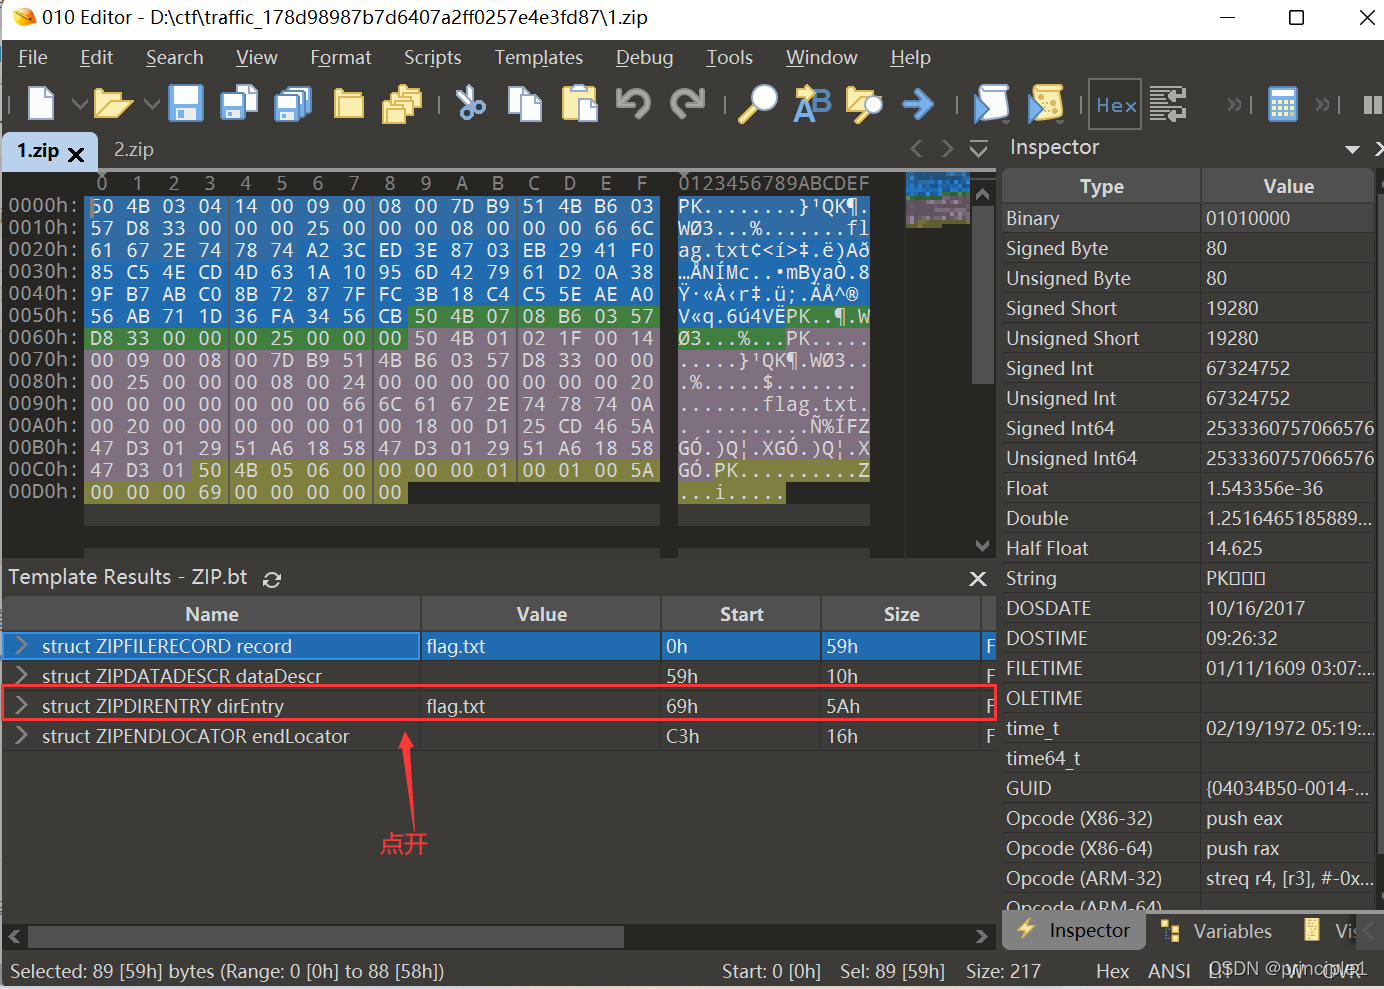Select the DOSDATE row in Inspector

click(1189, 608)
